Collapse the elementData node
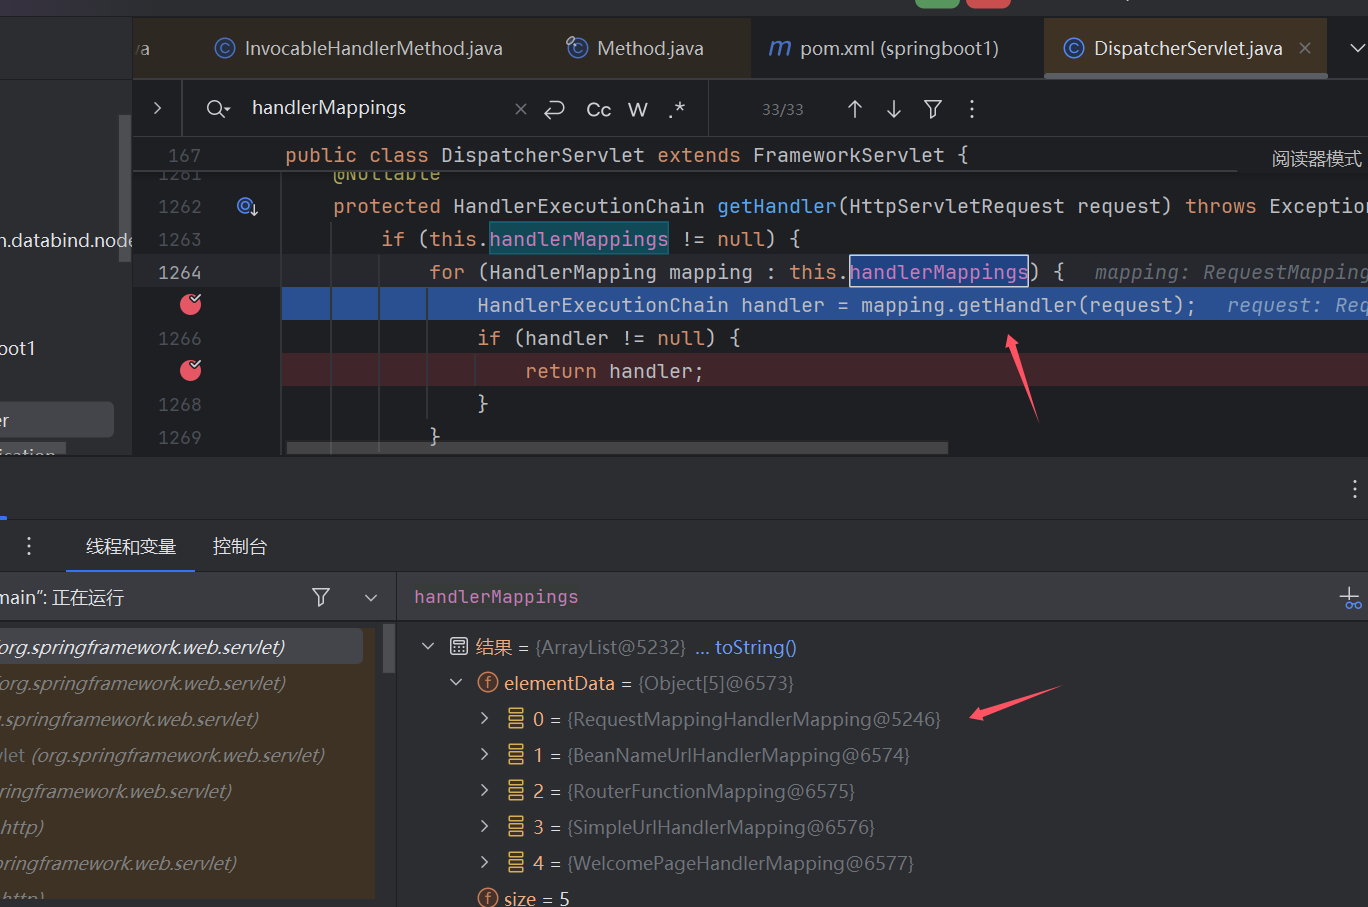The image size is (1368, 907). tap(456, 683)
